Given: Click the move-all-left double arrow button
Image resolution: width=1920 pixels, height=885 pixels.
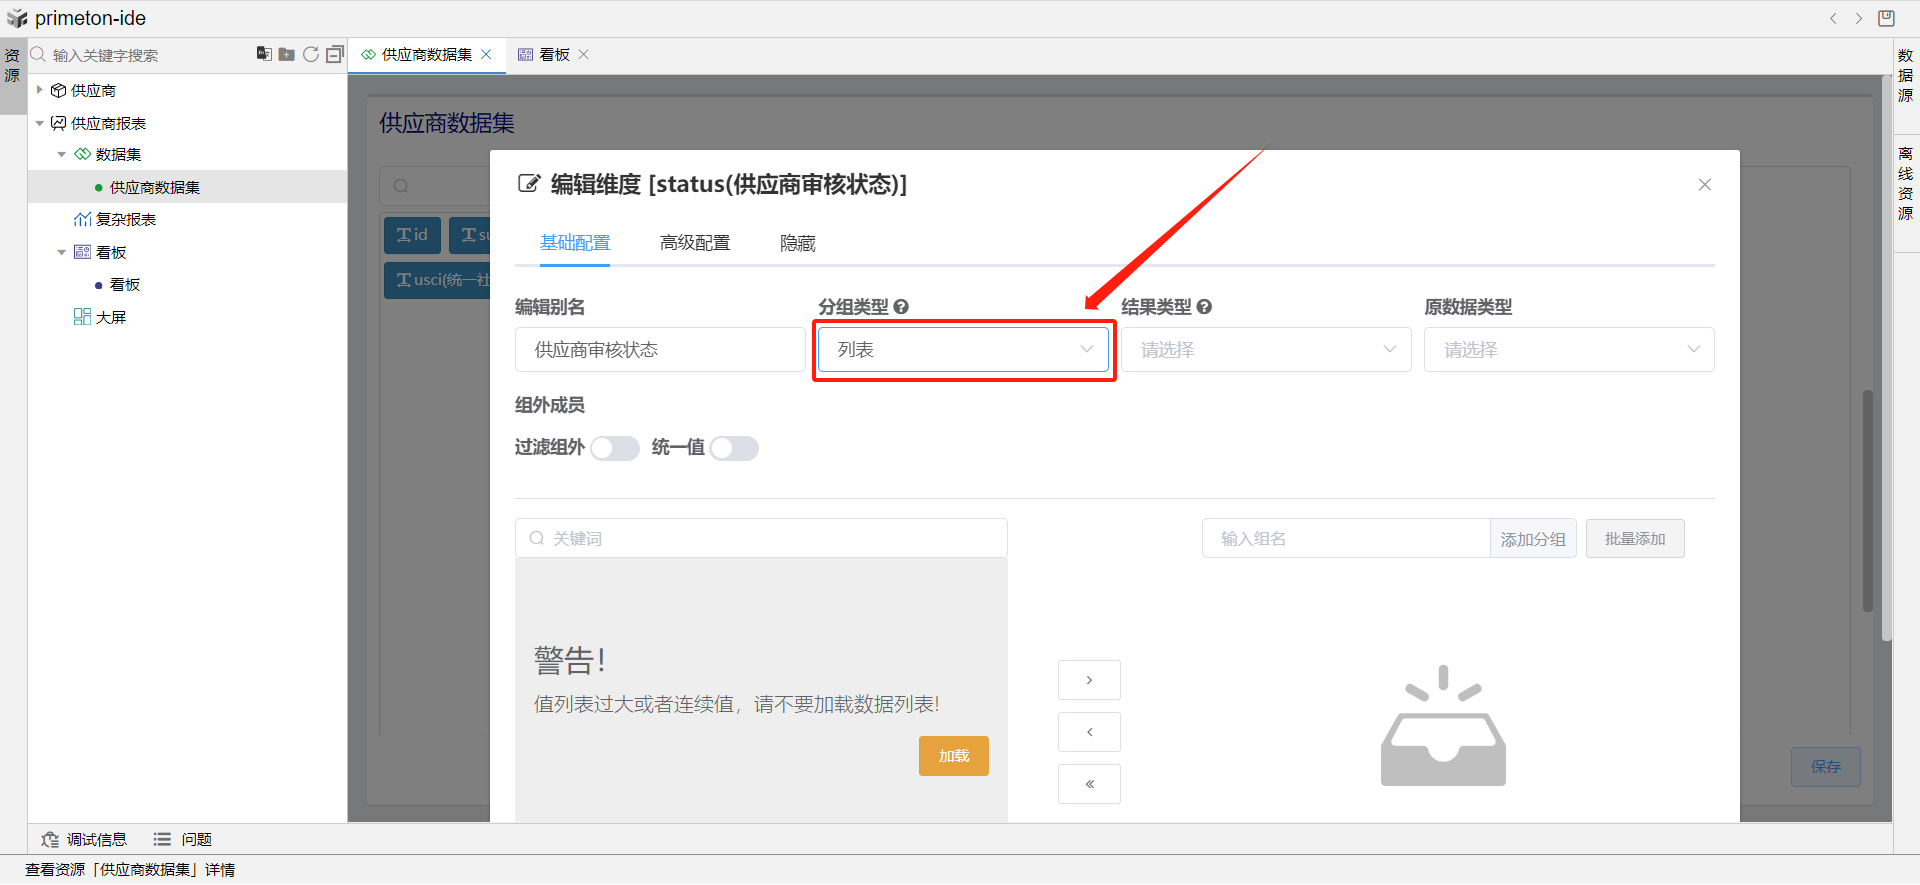Looking at the screenshot, I should pos(1089,784).
